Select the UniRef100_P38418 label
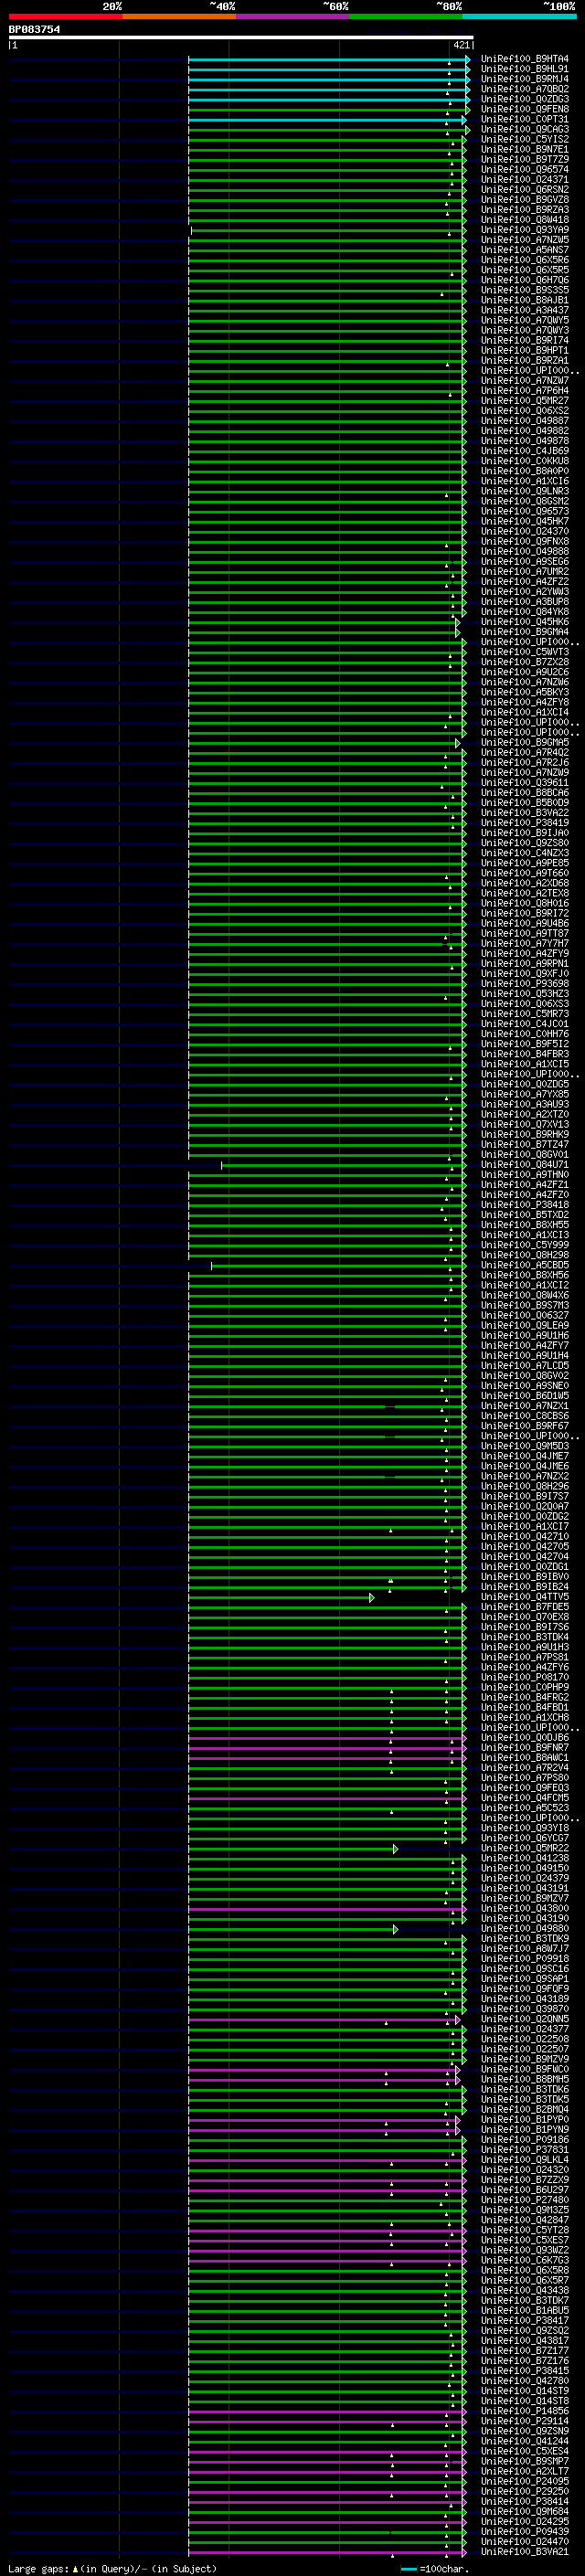 (x=525, y=1205)
